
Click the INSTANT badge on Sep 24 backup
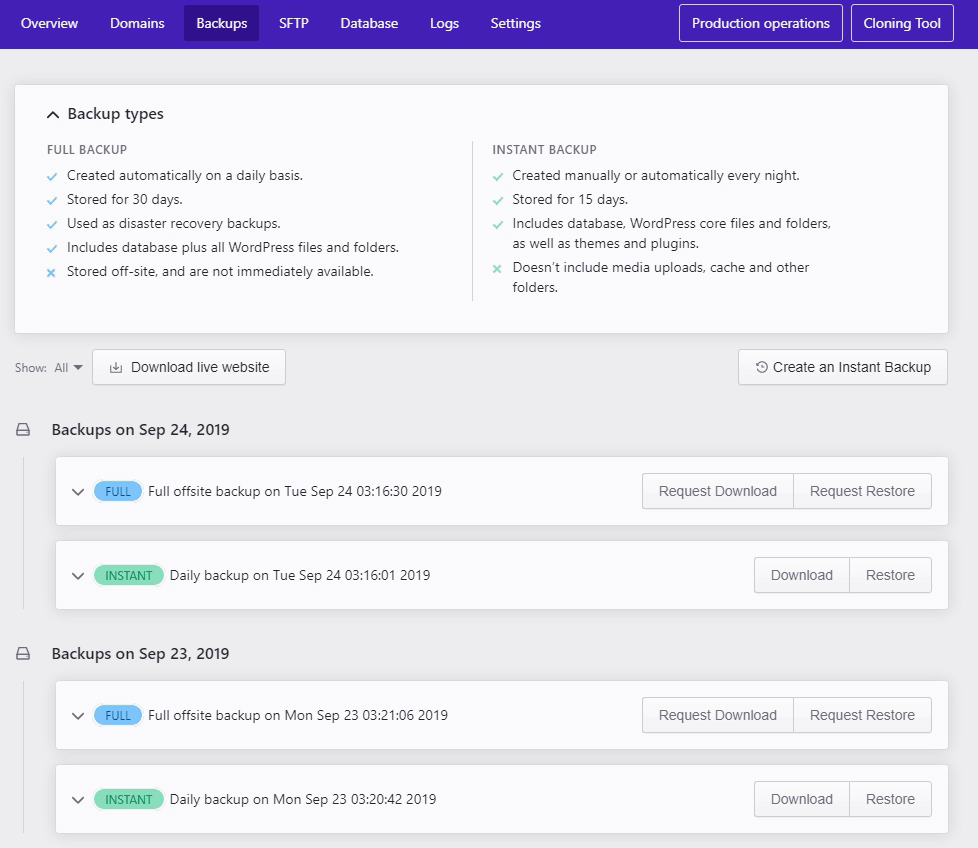128,575
